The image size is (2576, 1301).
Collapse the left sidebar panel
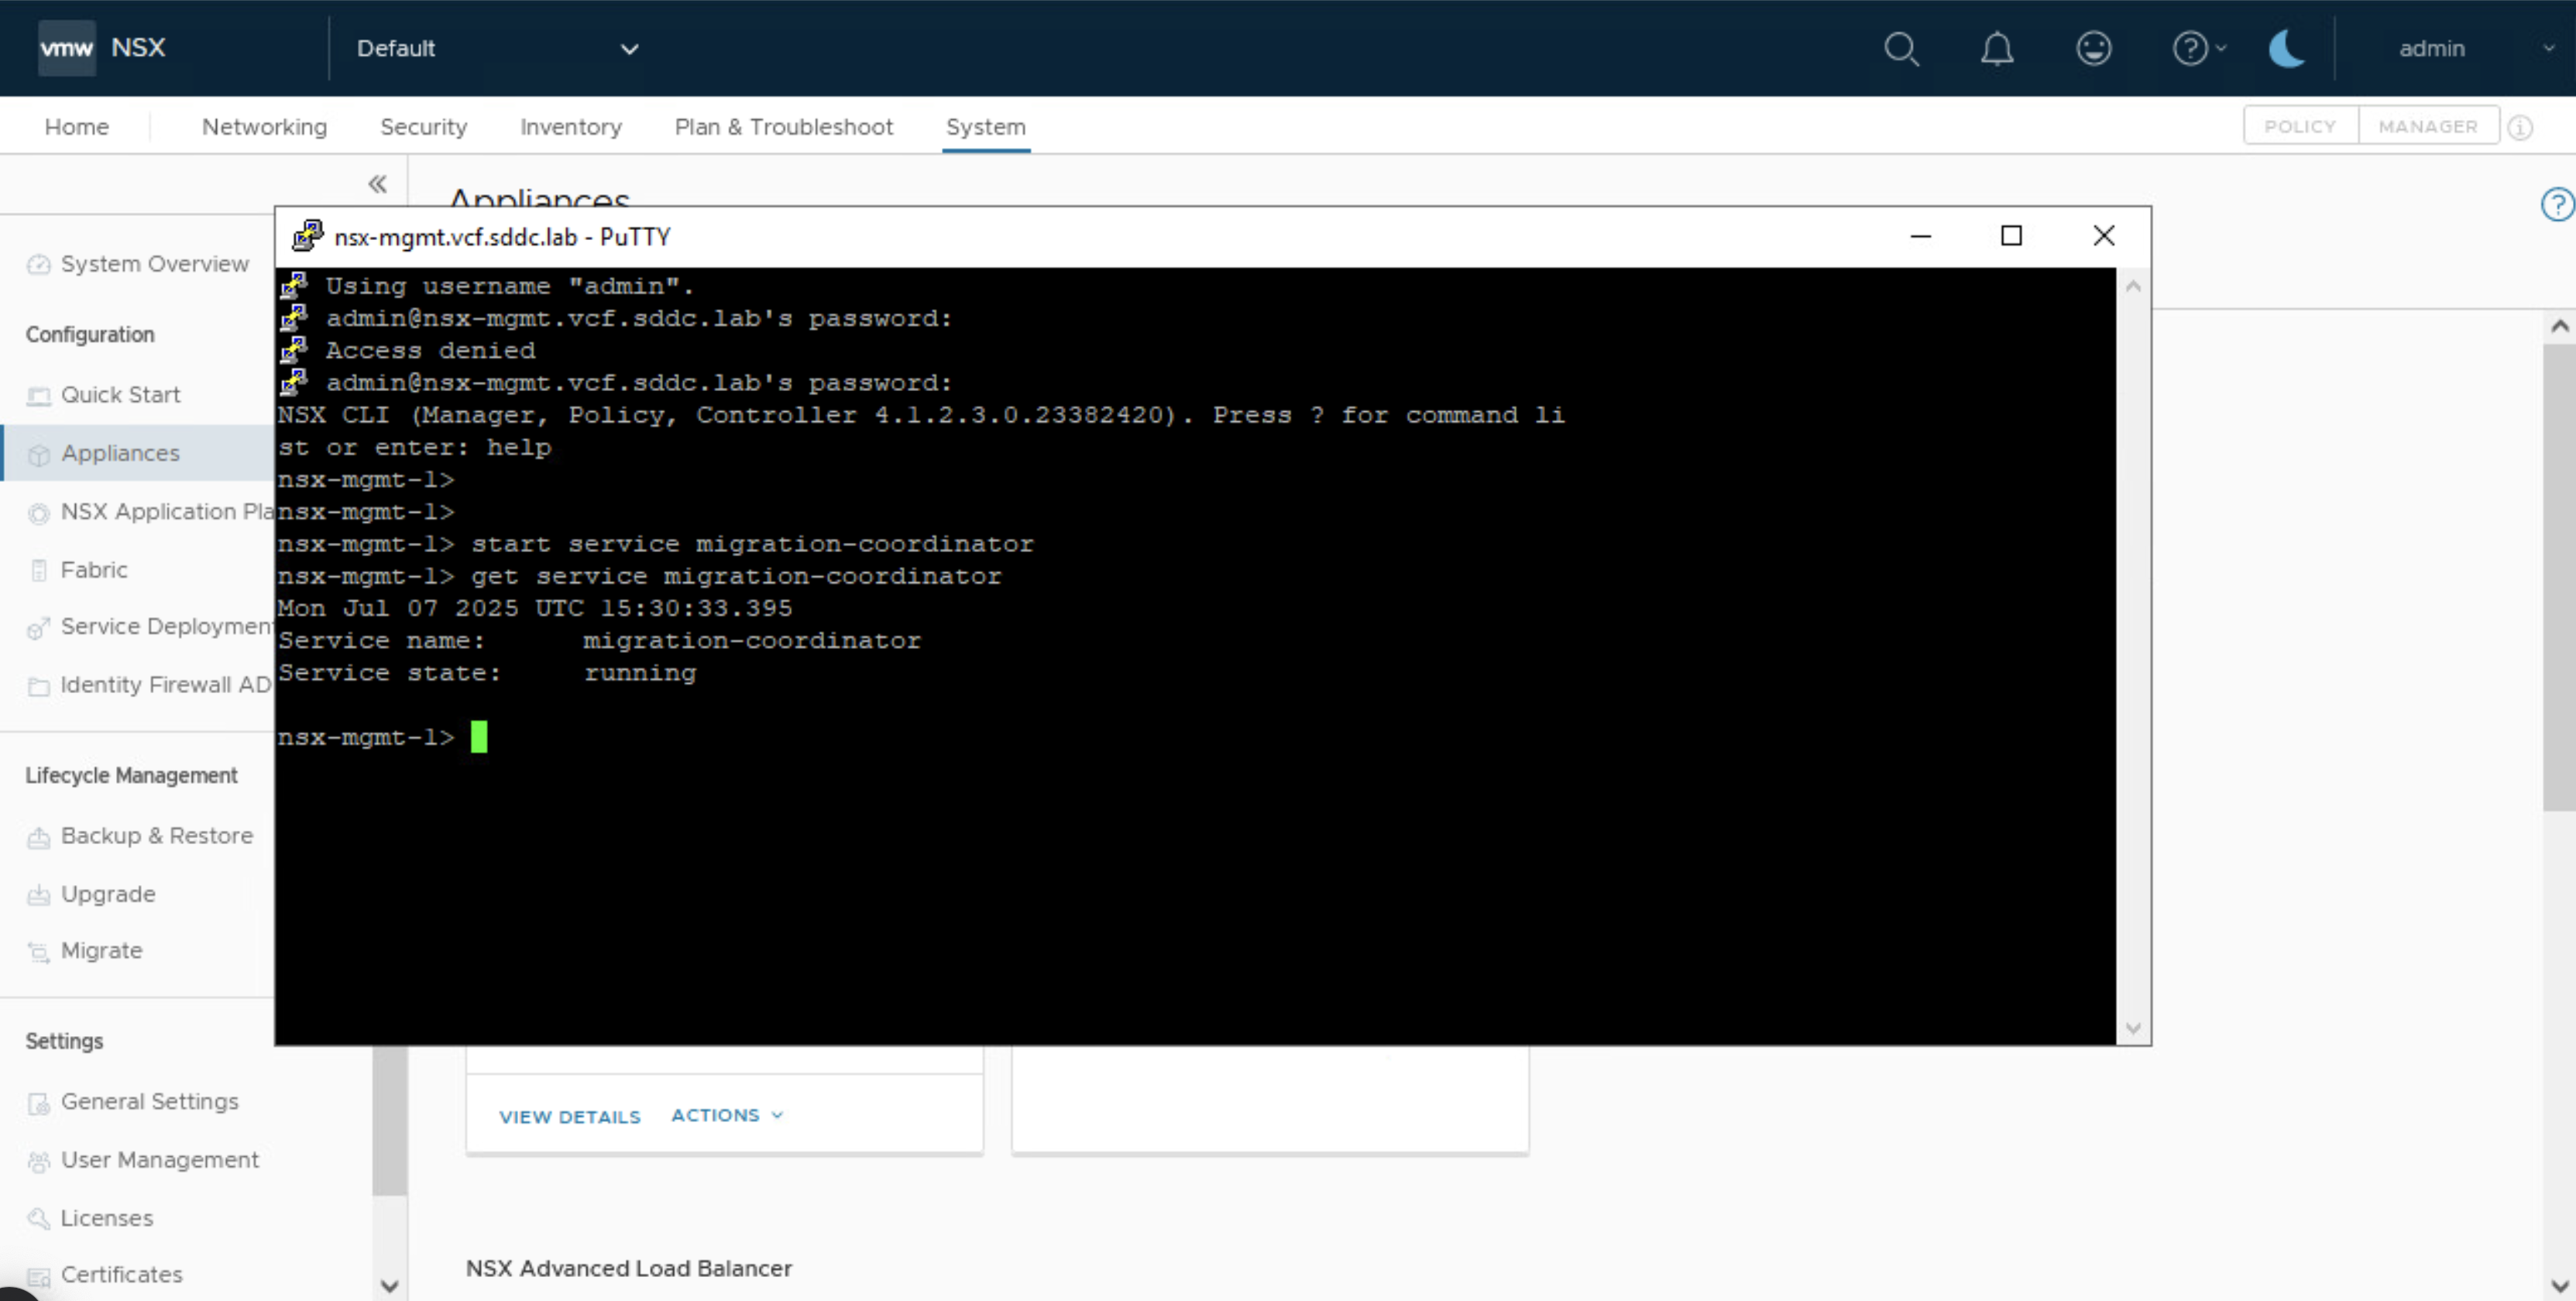(377, 183)
